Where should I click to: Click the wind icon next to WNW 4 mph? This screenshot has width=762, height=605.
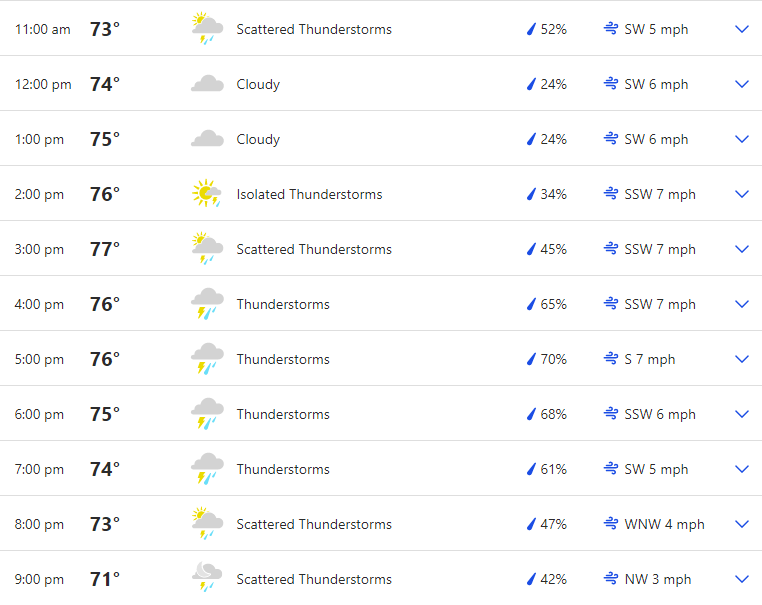[x=611, y=524]
